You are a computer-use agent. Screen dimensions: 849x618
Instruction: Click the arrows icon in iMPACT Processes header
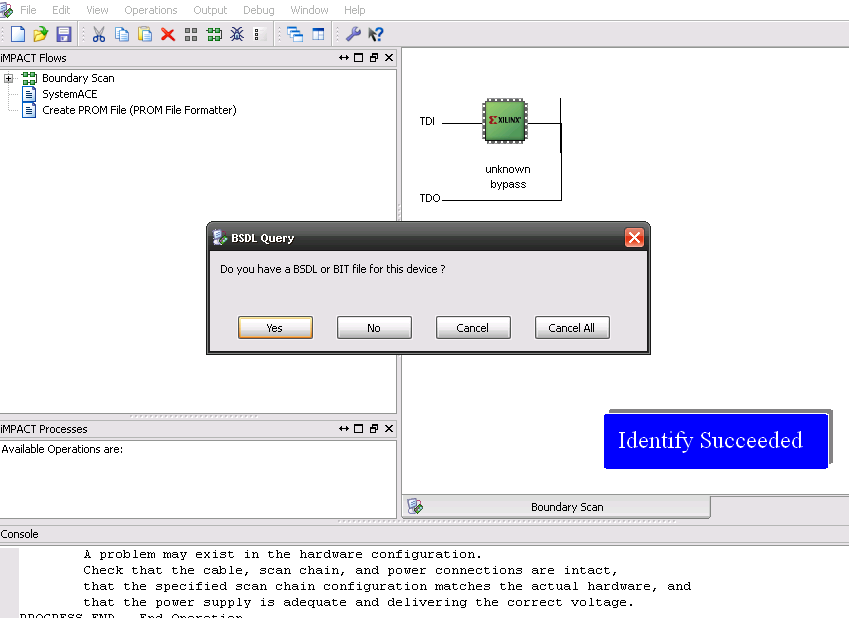tap(344, 428)
